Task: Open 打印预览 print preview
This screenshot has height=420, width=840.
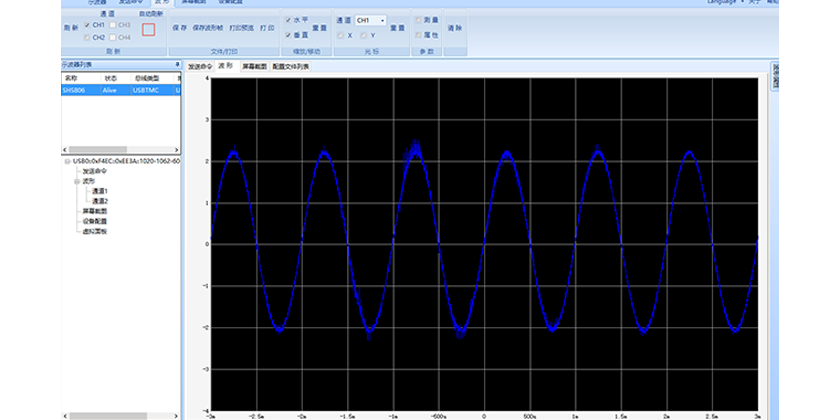Action: (241, 28)
